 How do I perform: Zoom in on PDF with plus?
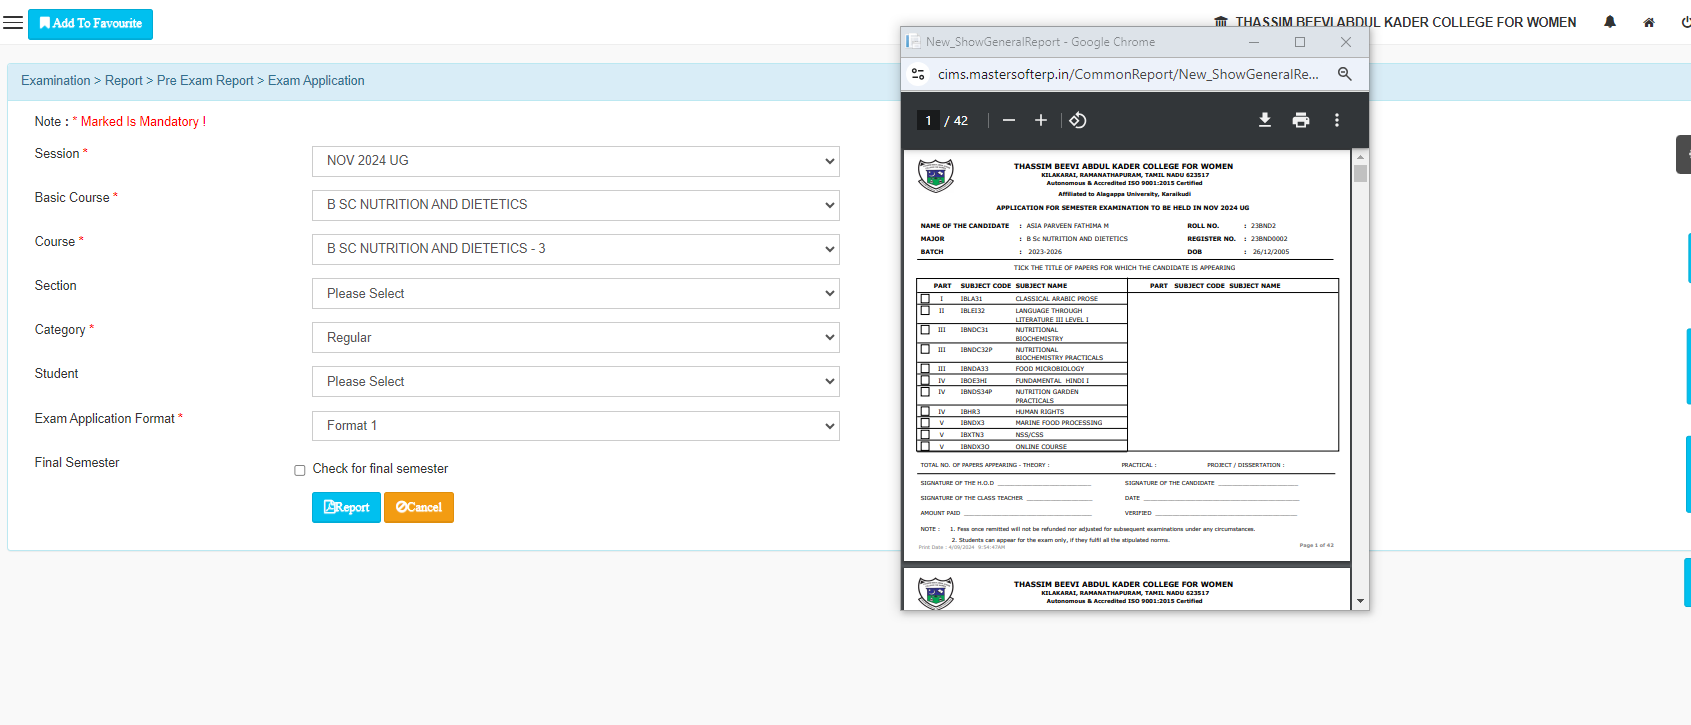pos(1040,120)
